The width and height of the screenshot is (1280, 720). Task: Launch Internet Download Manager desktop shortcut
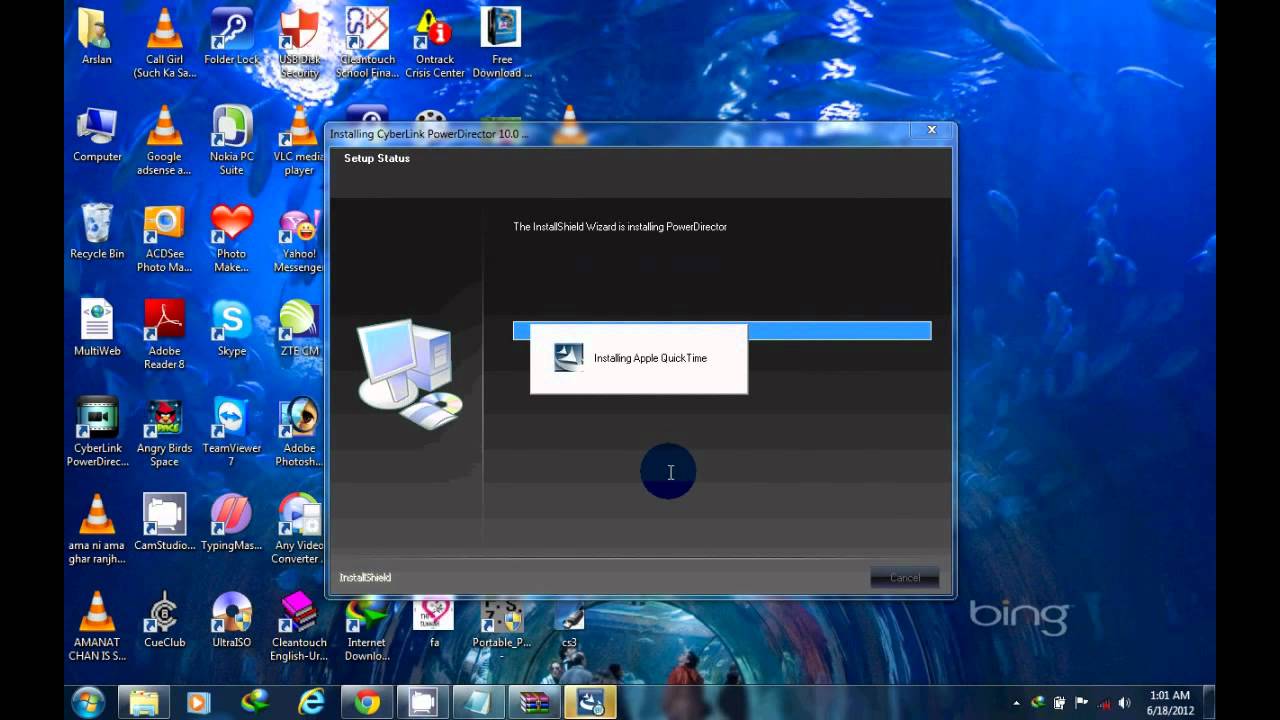[x=367, y=630]
